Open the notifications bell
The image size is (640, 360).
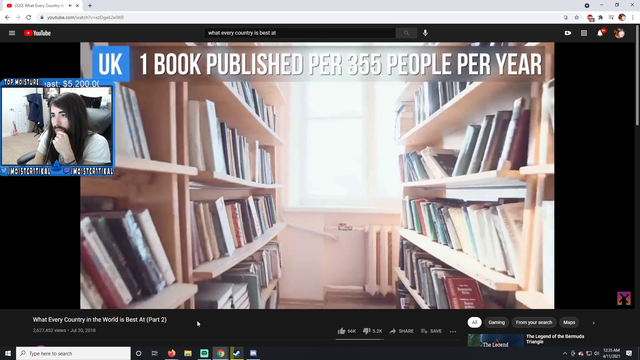click(600, 33)
